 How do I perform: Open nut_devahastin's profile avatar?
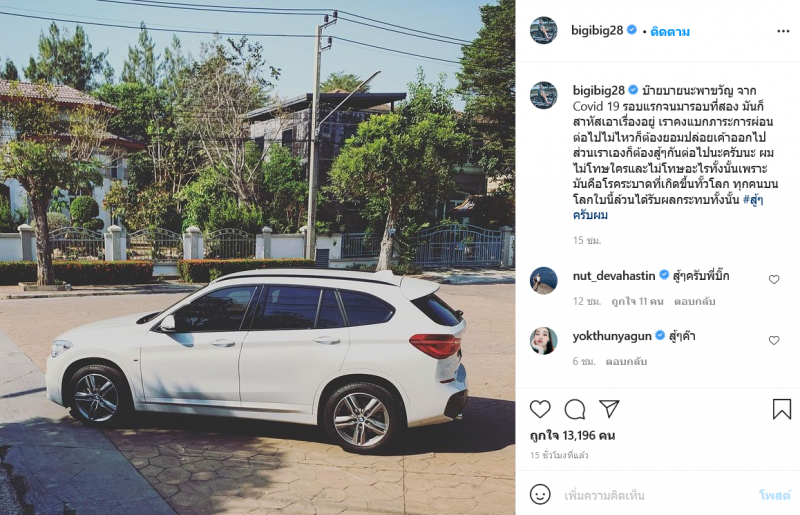coord(543,280)
